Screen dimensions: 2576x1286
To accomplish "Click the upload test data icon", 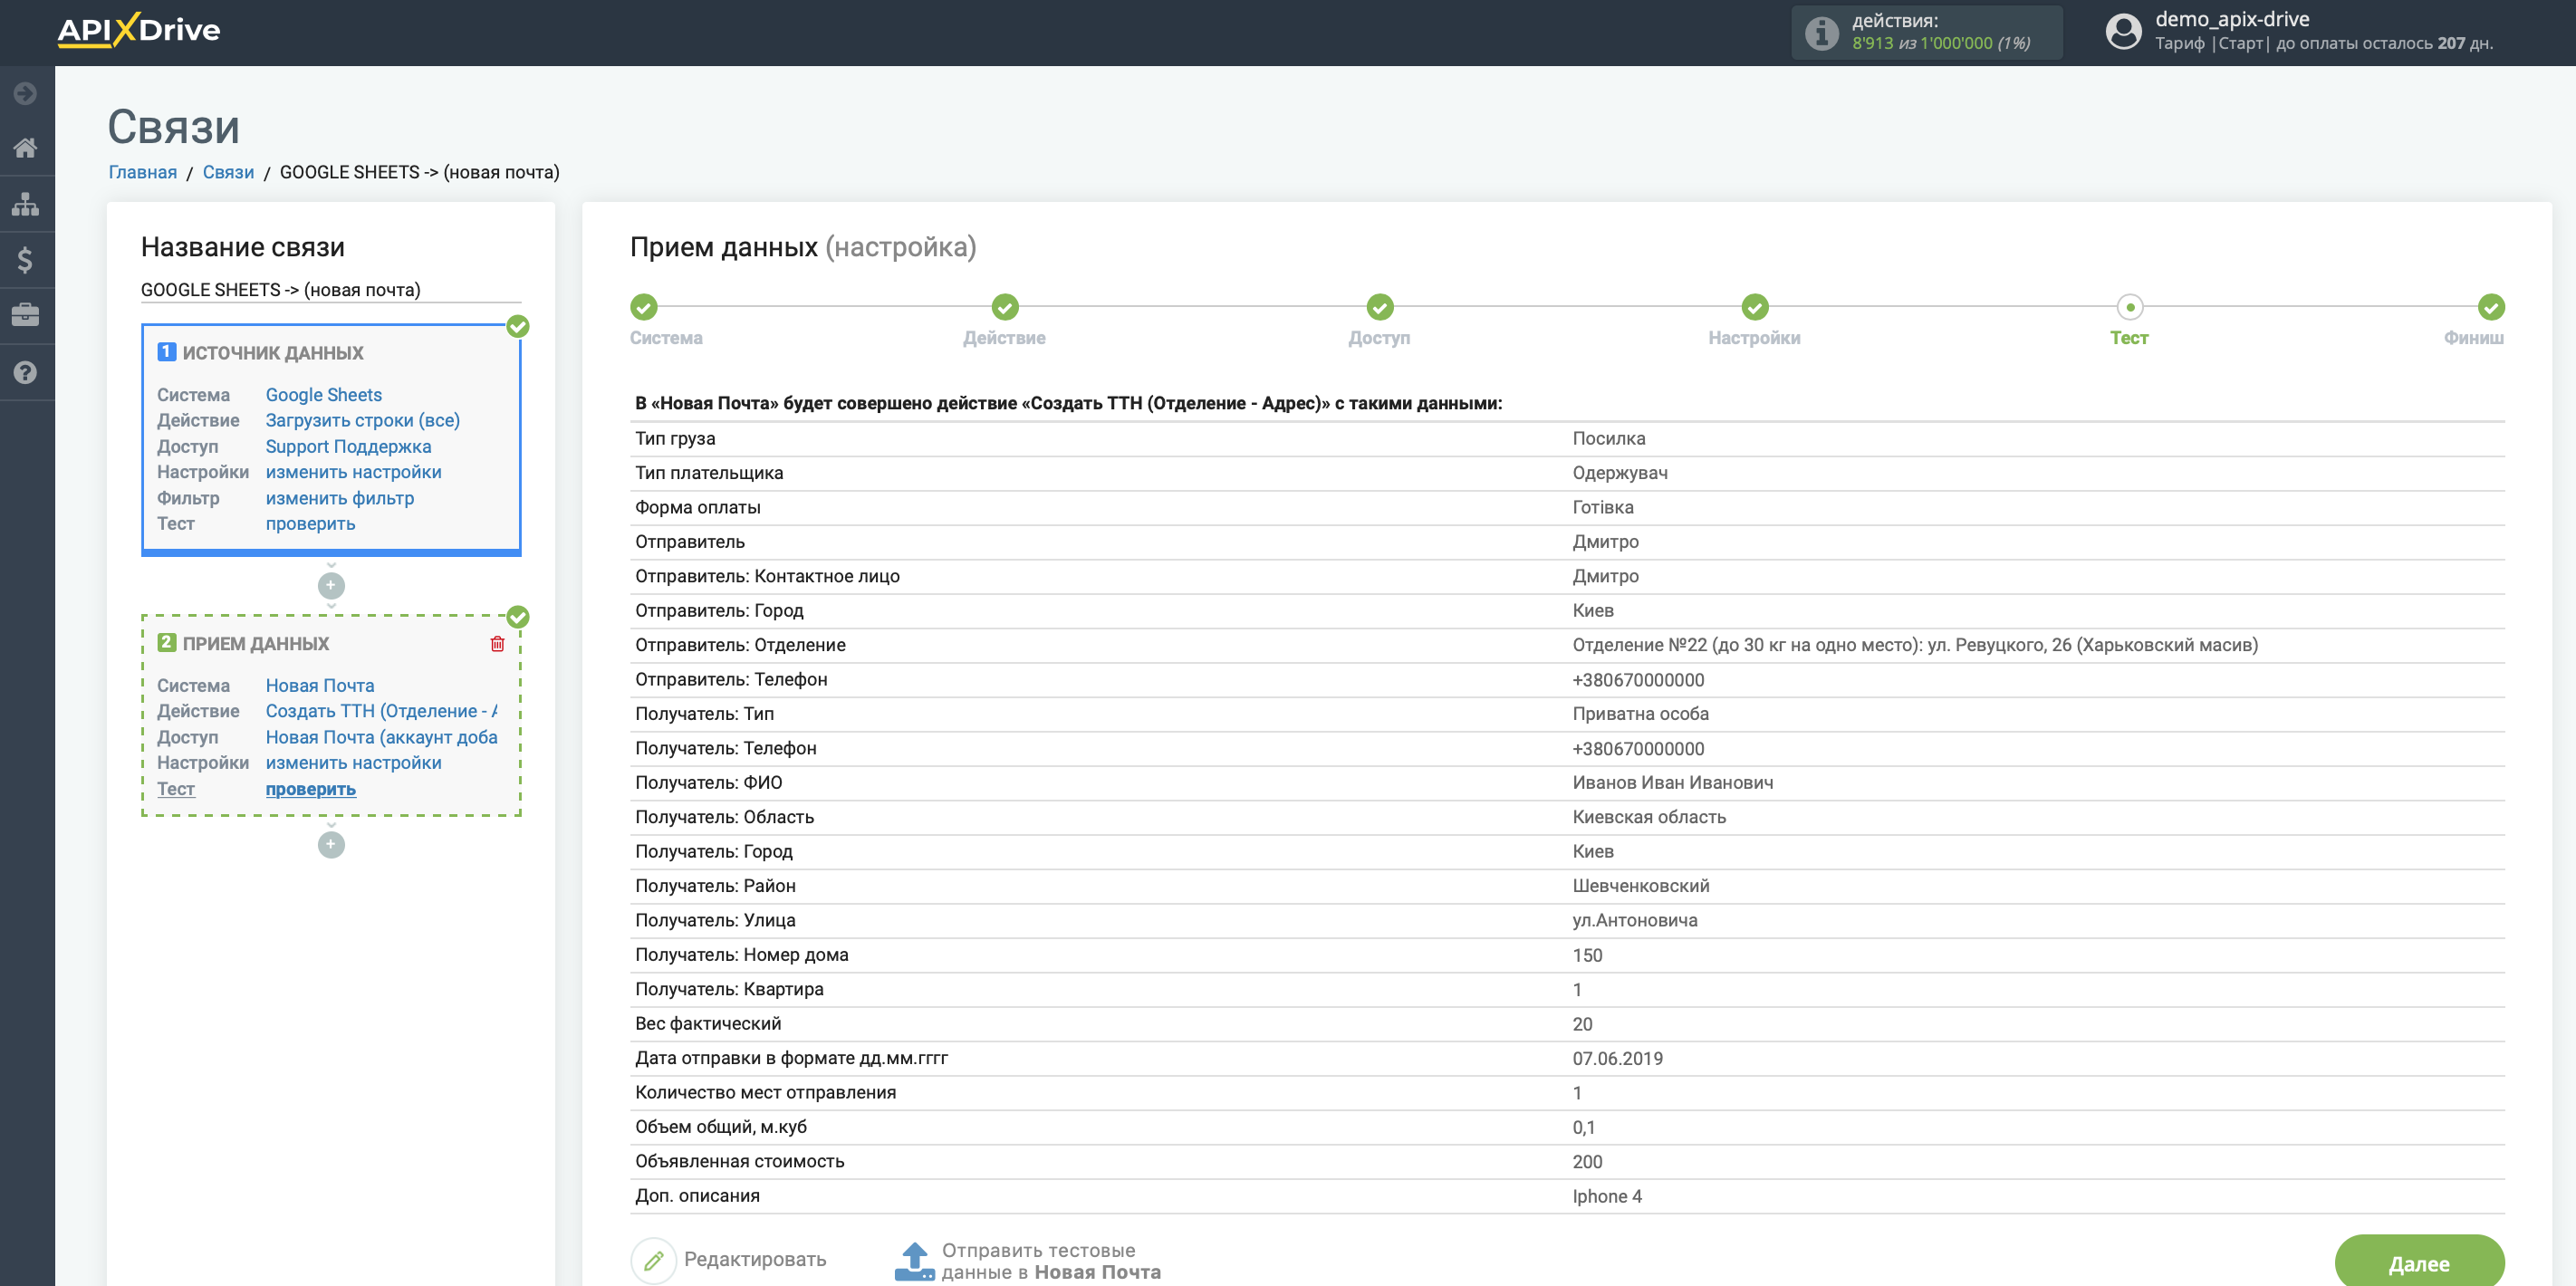I will 914,1261.
